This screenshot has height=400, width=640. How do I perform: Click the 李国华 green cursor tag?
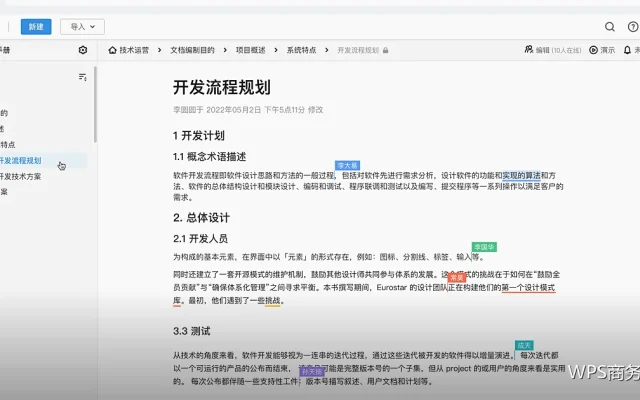(x=484, y=247)
